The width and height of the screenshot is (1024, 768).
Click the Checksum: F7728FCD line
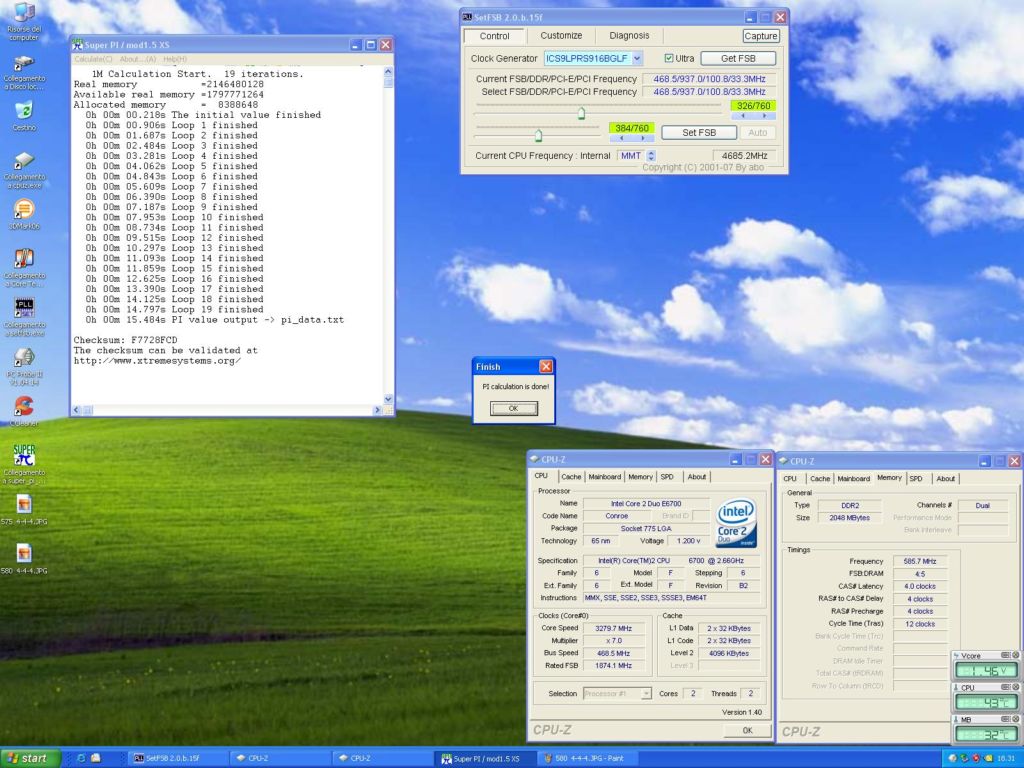pos(125,340)
